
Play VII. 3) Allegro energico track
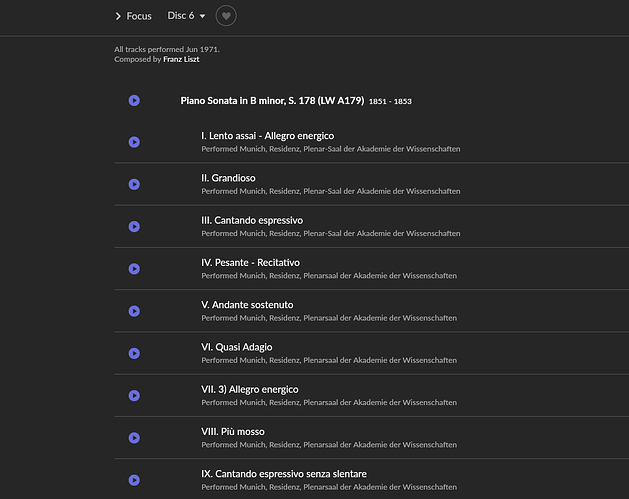click(x=134, y=396)
